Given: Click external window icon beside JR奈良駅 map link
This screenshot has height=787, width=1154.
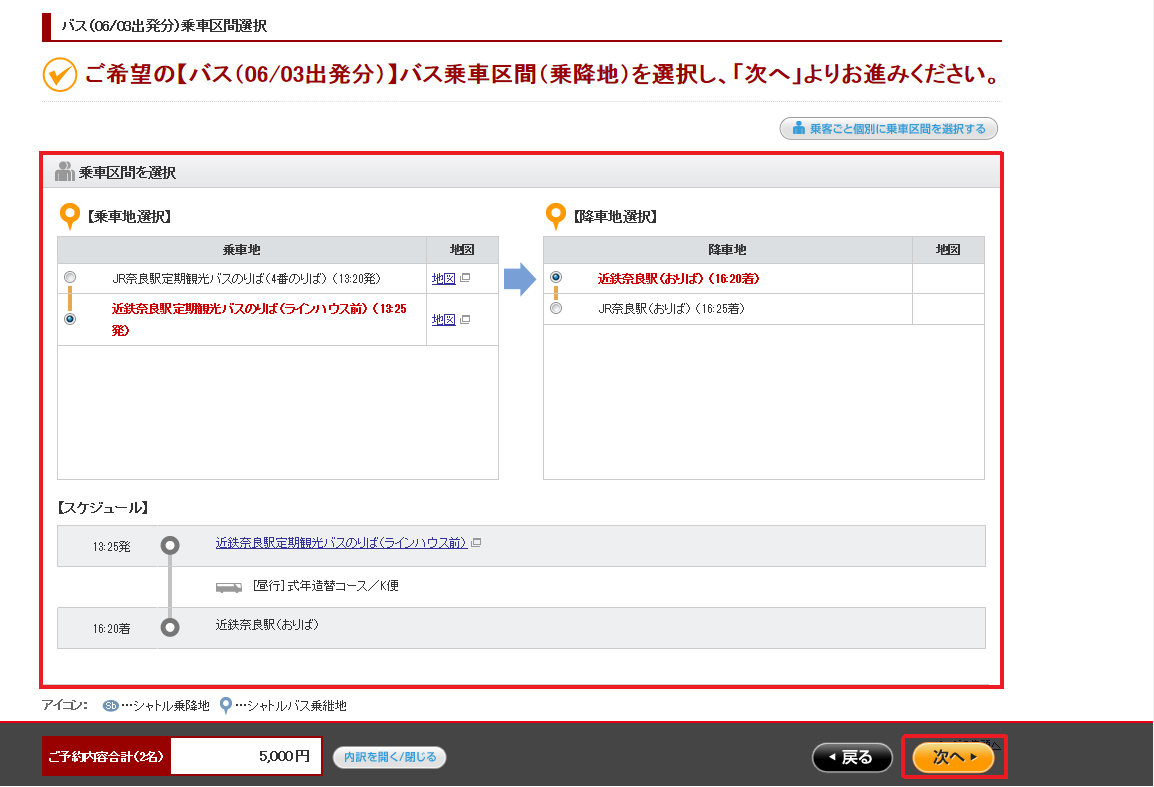Looking at the screenshot, I should [465, 278].
